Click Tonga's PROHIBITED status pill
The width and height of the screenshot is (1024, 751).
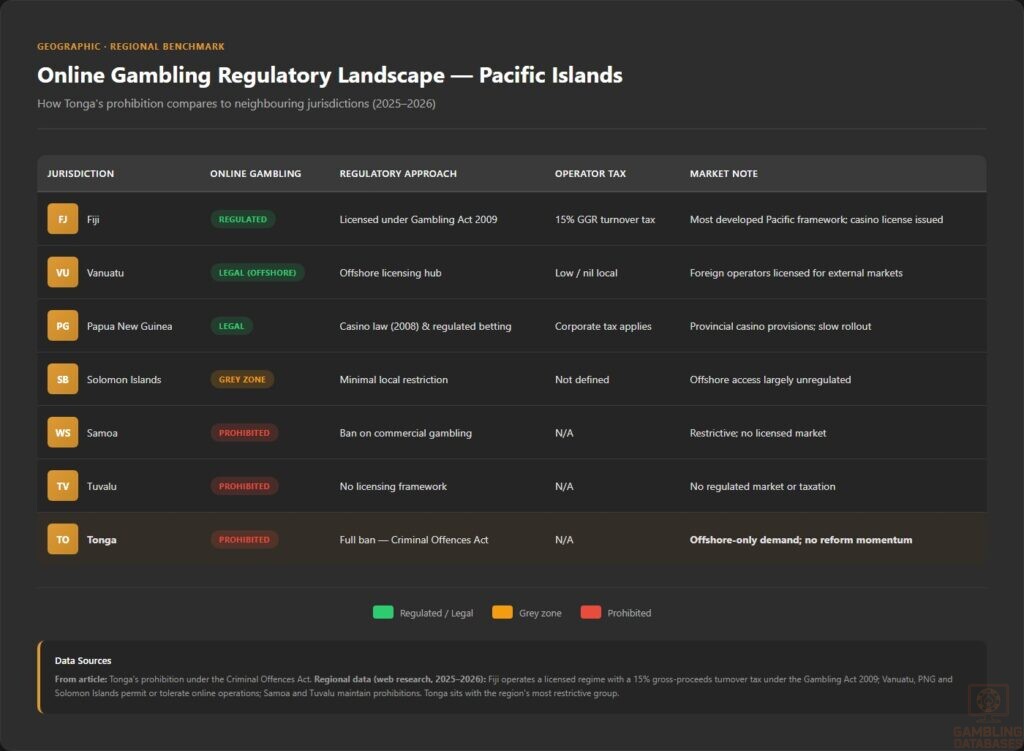(244, 539)
